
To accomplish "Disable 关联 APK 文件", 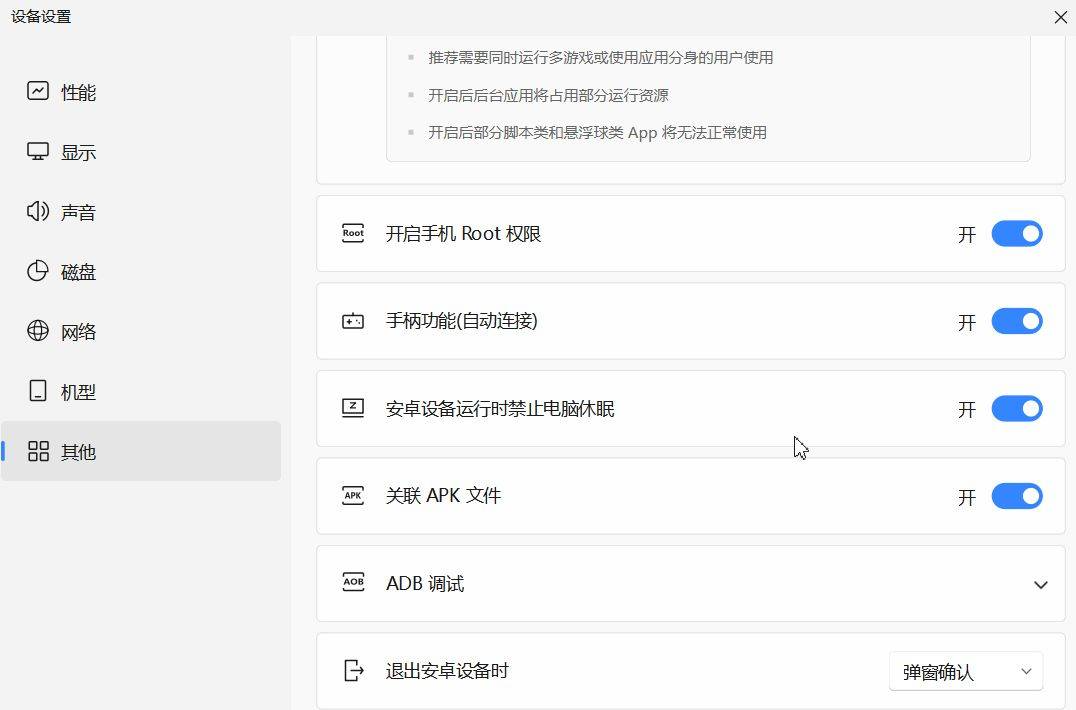I will tap(1016, 495).
